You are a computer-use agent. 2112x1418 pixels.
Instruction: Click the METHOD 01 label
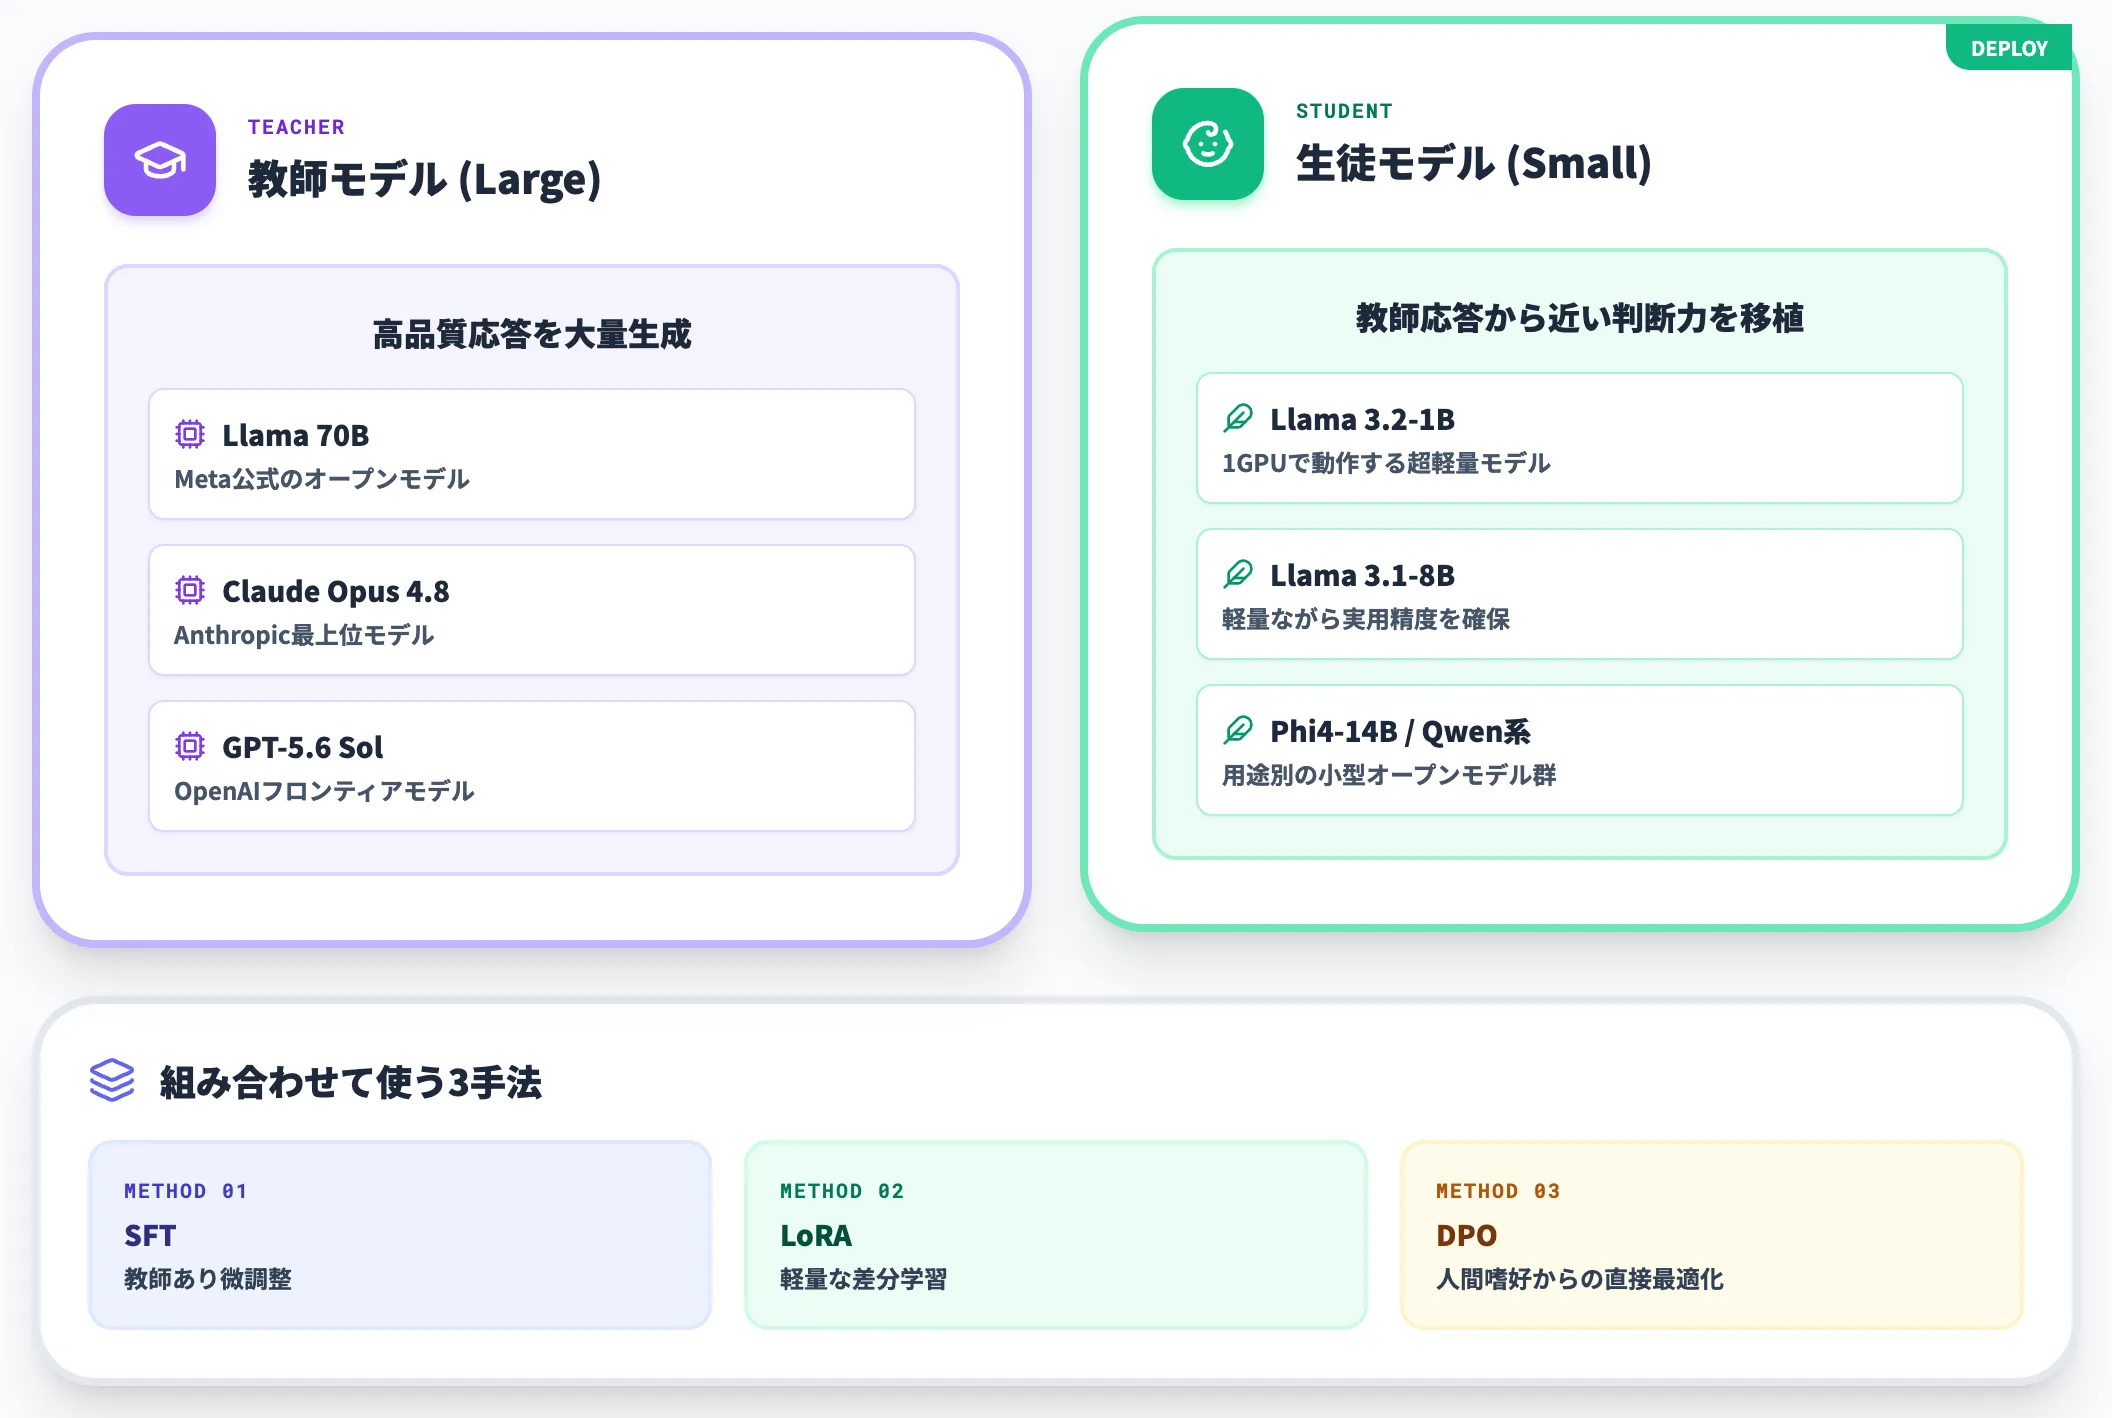[x=186, y=1191]
